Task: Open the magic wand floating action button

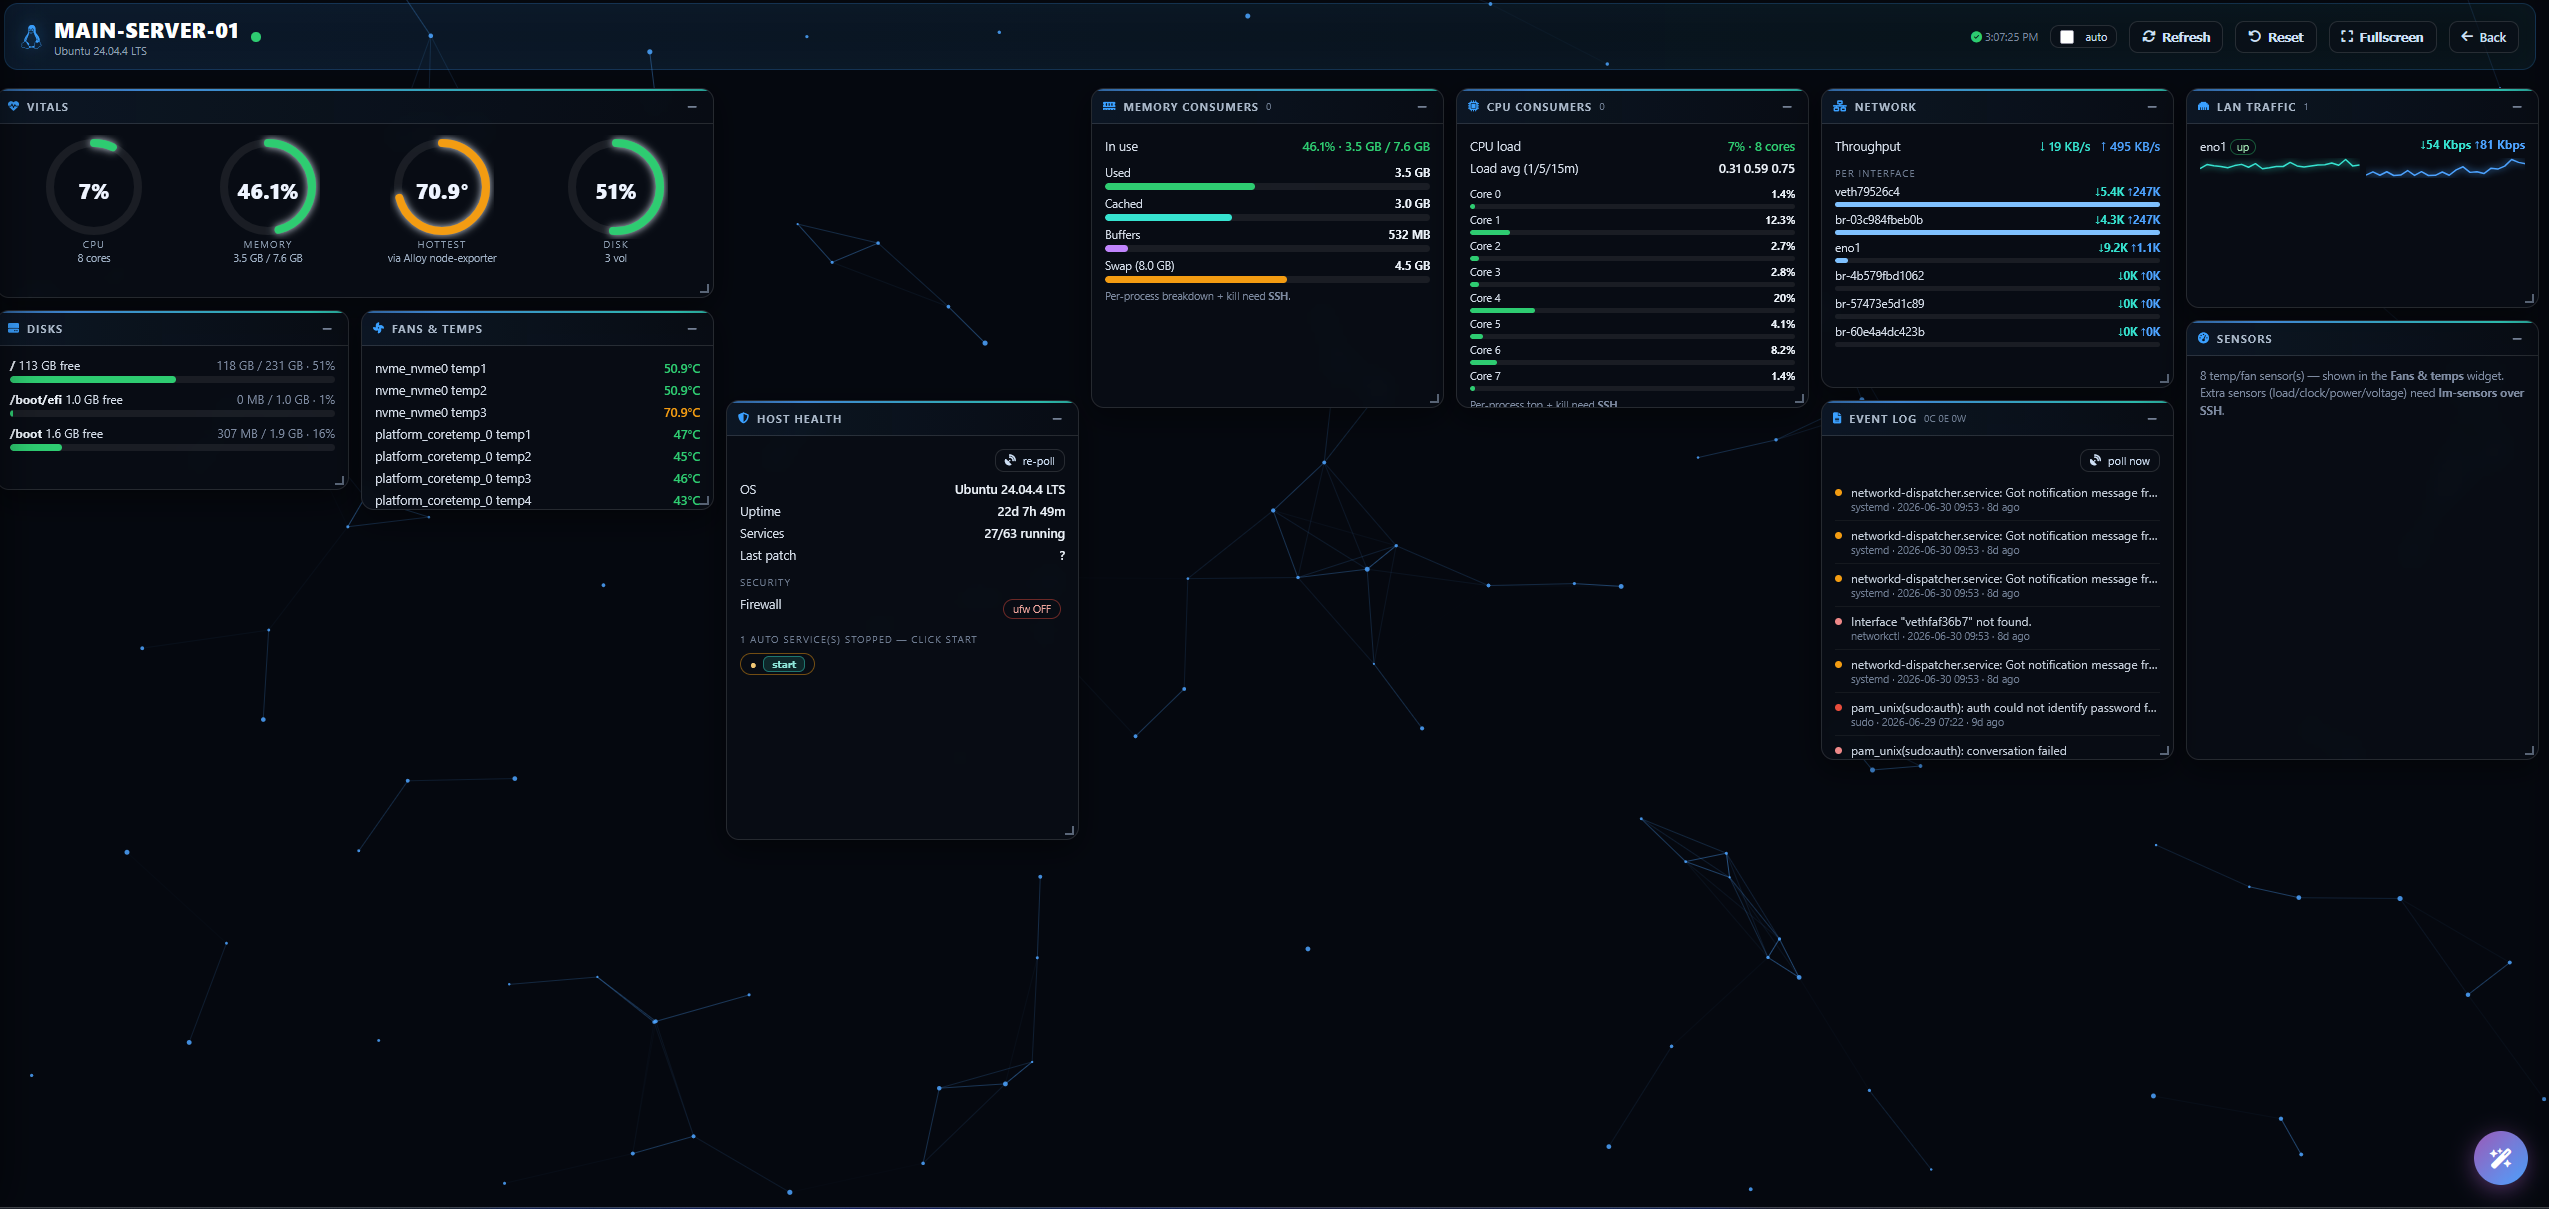Action: point(2501,1158)
